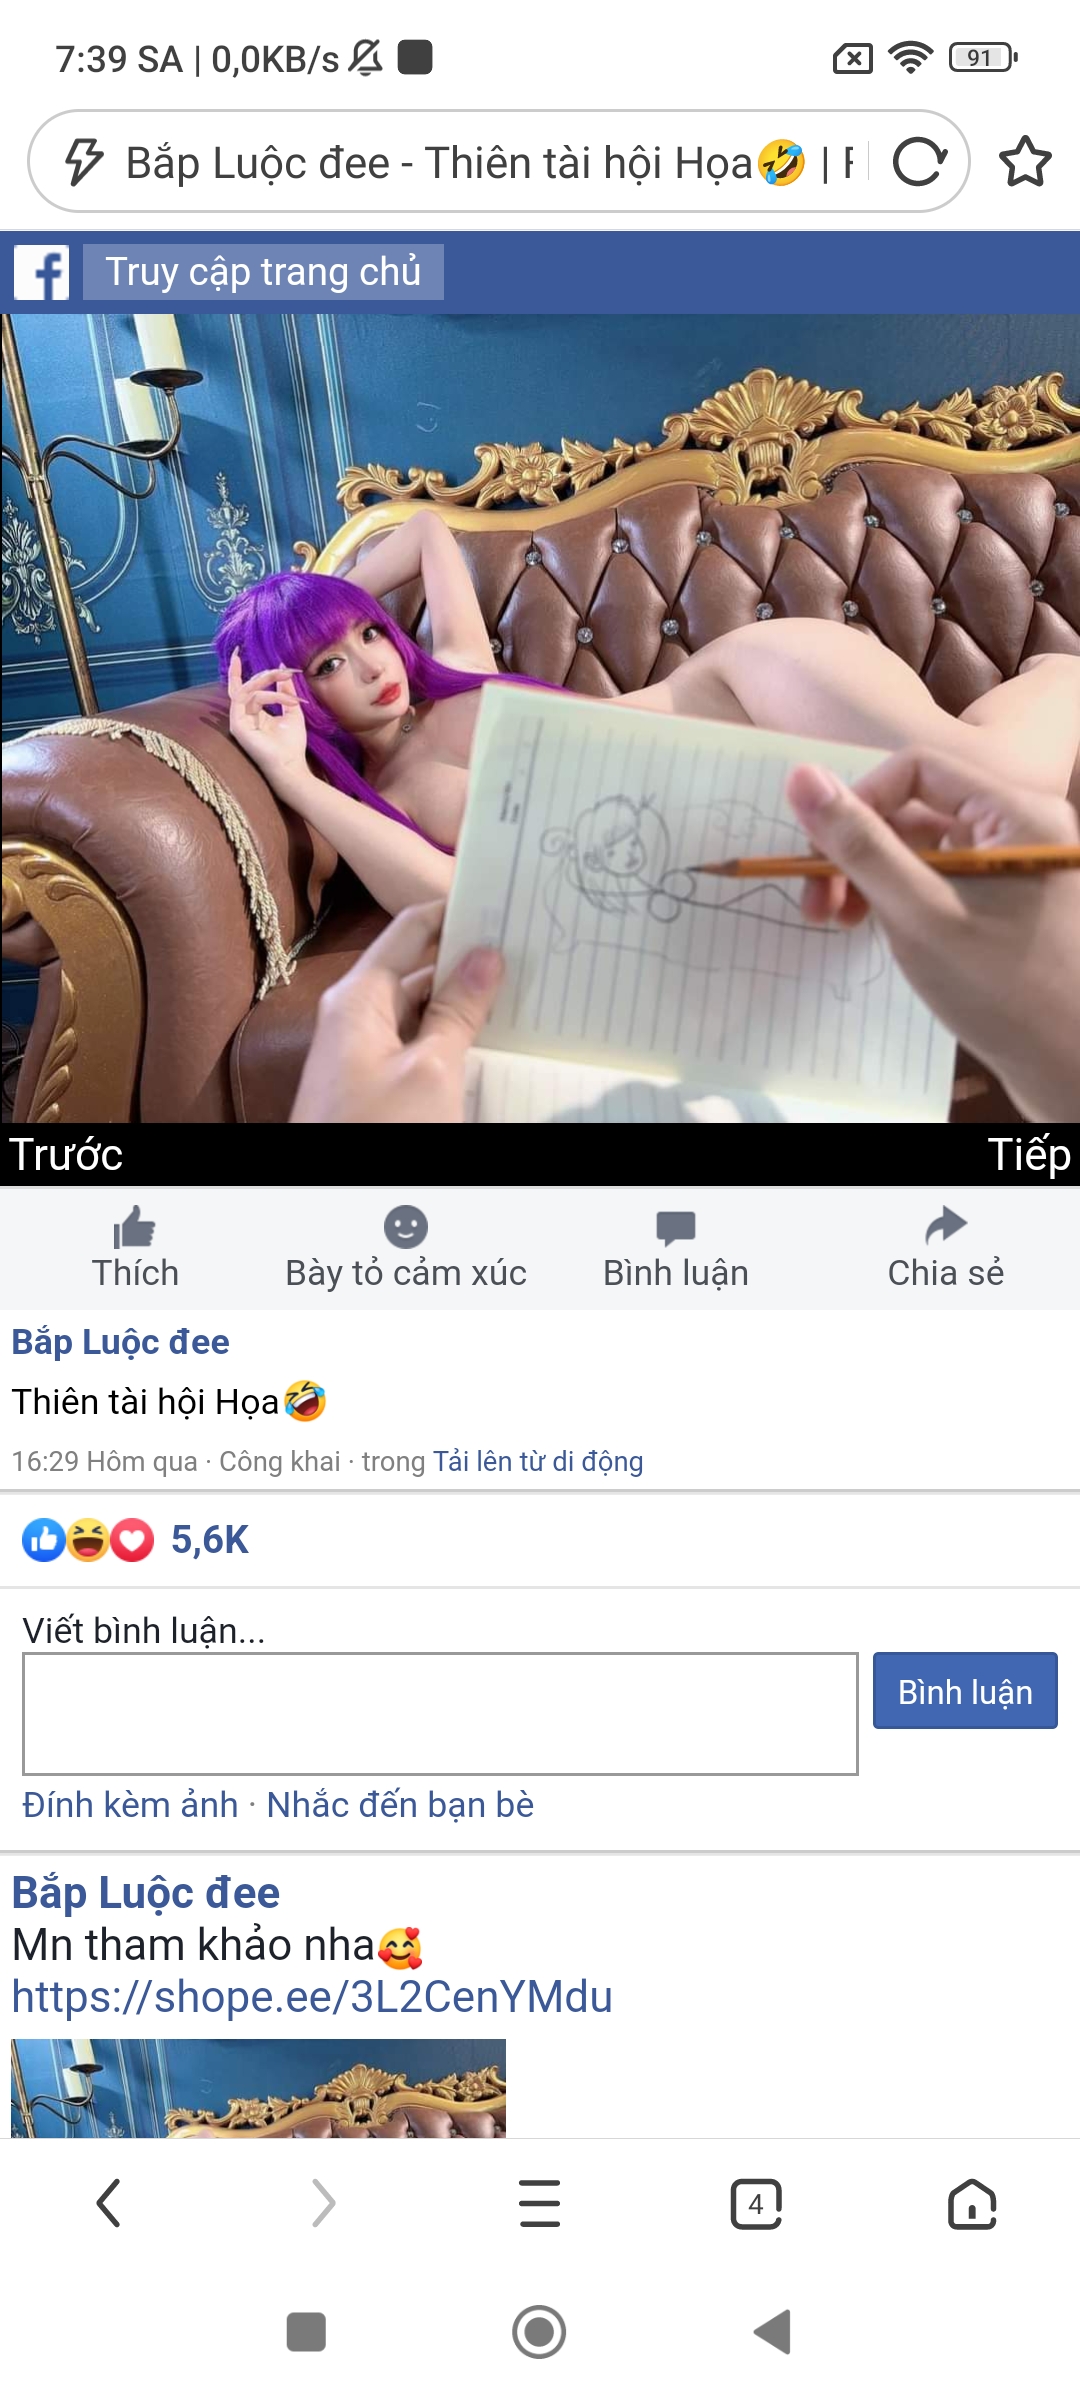Open the comment's attached photo thumbnail
This screenshot has height=2400, width=1080.
[x=258, y=2088]
